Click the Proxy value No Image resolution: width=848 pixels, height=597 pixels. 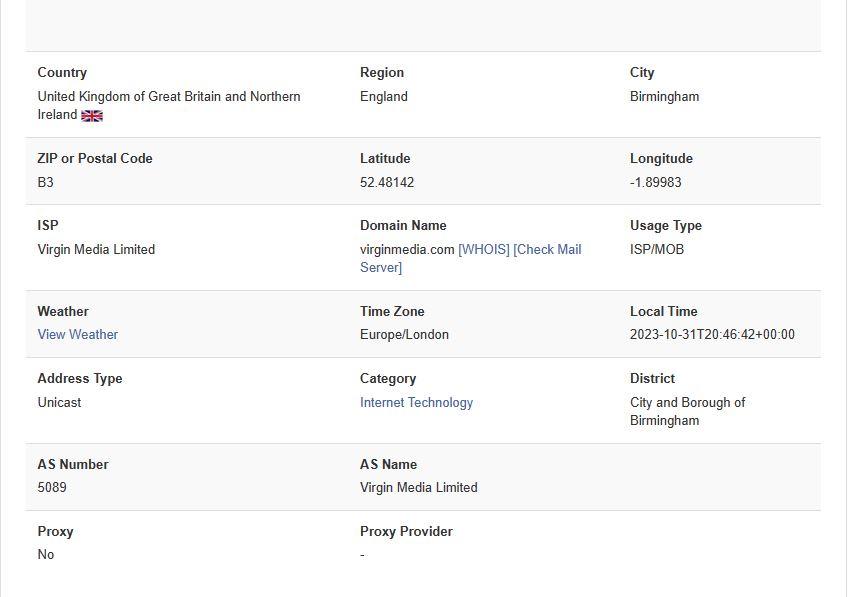click(46, 554)
